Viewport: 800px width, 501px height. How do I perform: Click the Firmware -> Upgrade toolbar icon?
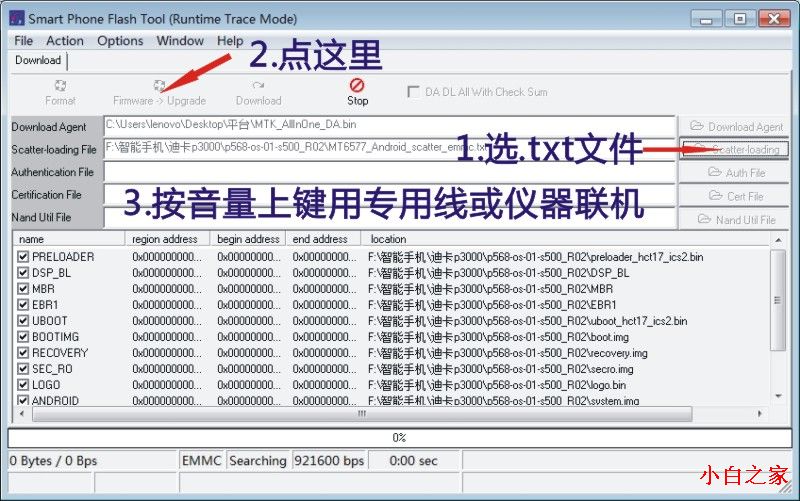(159, 85)
